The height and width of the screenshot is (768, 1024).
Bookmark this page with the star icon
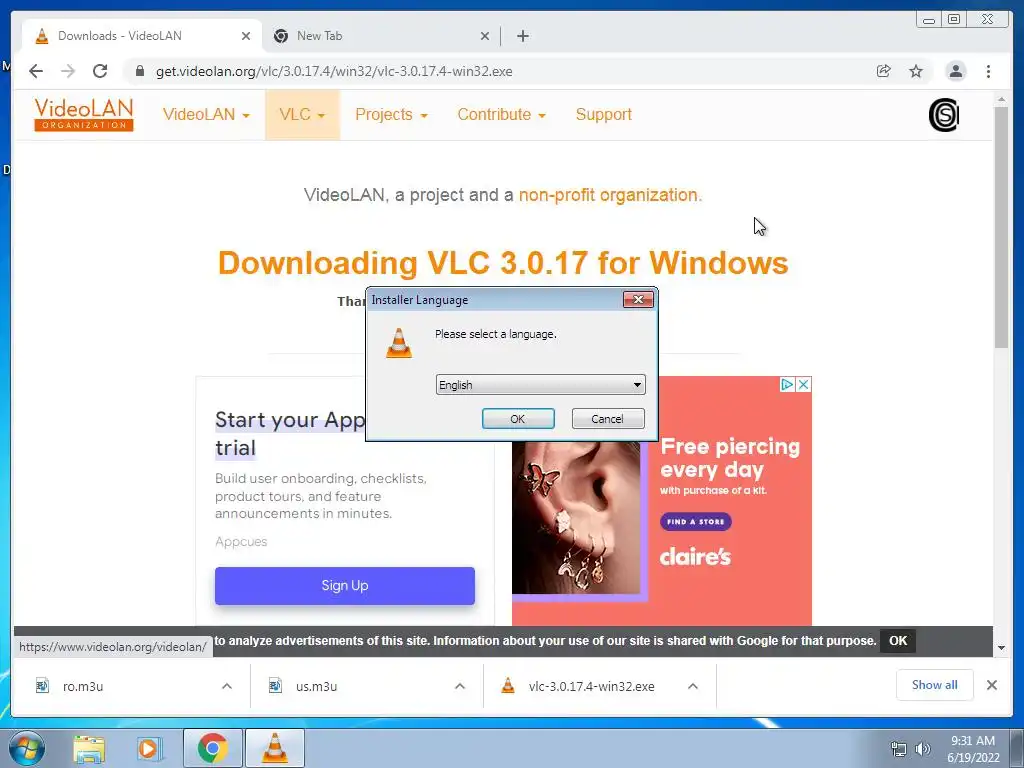pos(916,71)
